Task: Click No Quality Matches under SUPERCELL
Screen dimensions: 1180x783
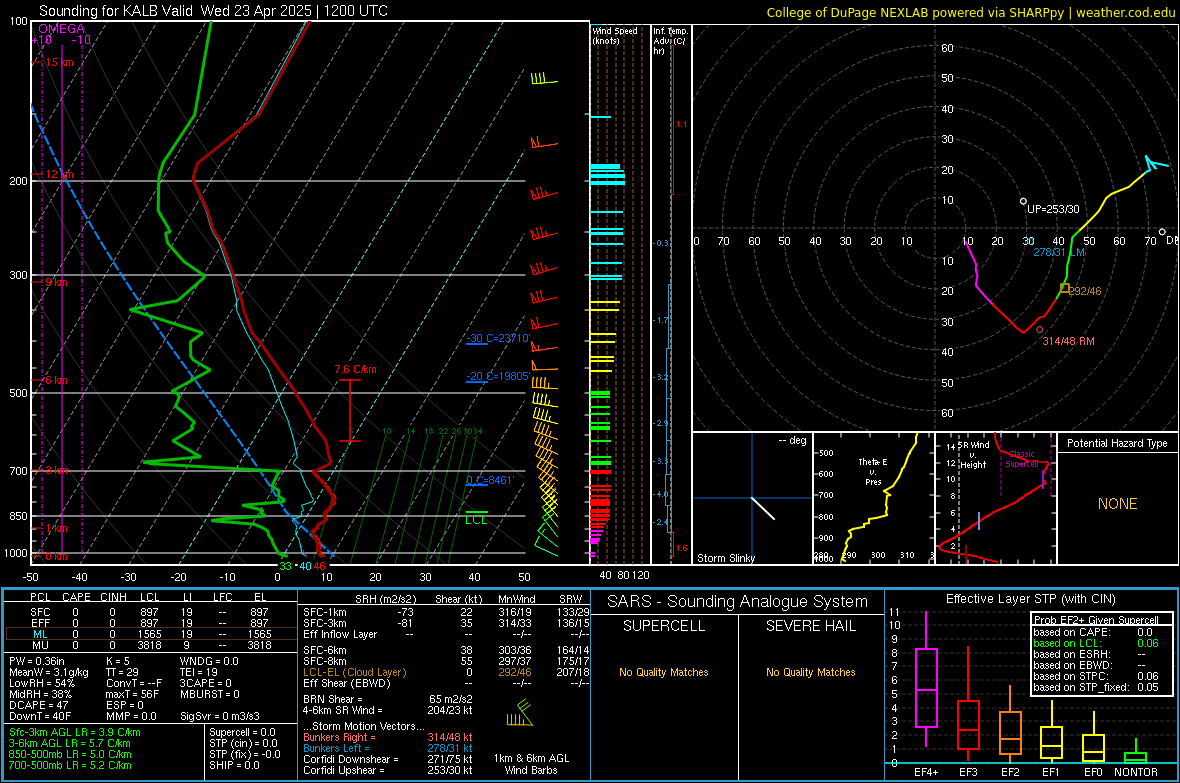Action: [663, 672]
